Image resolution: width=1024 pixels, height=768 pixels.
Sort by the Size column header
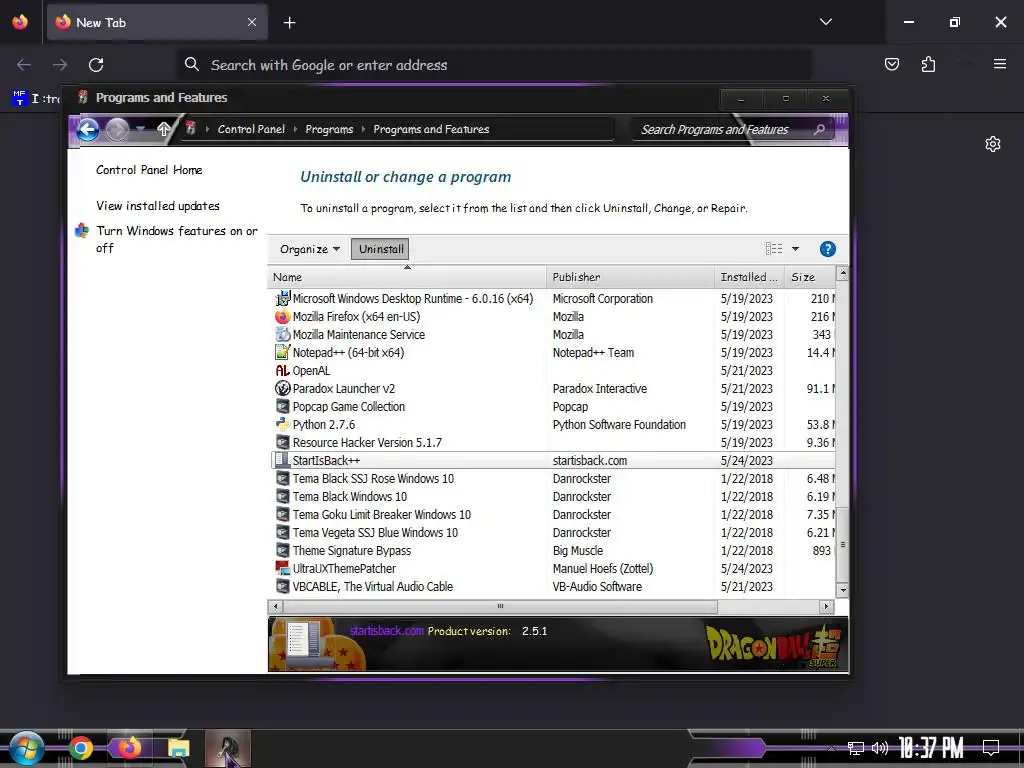810,277
